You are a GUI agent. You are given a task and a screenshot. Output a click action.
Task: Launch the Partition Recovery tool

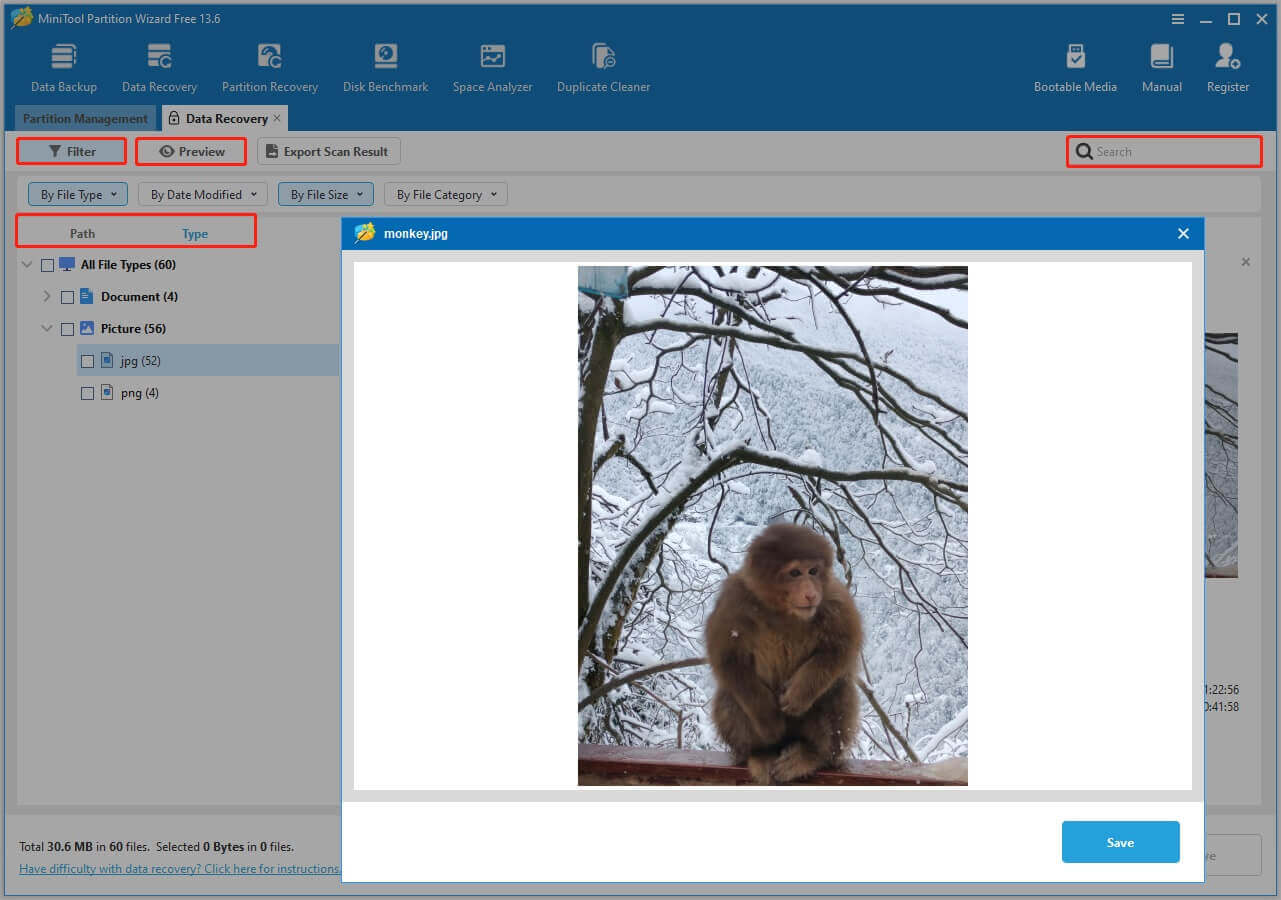click(269, 65)
